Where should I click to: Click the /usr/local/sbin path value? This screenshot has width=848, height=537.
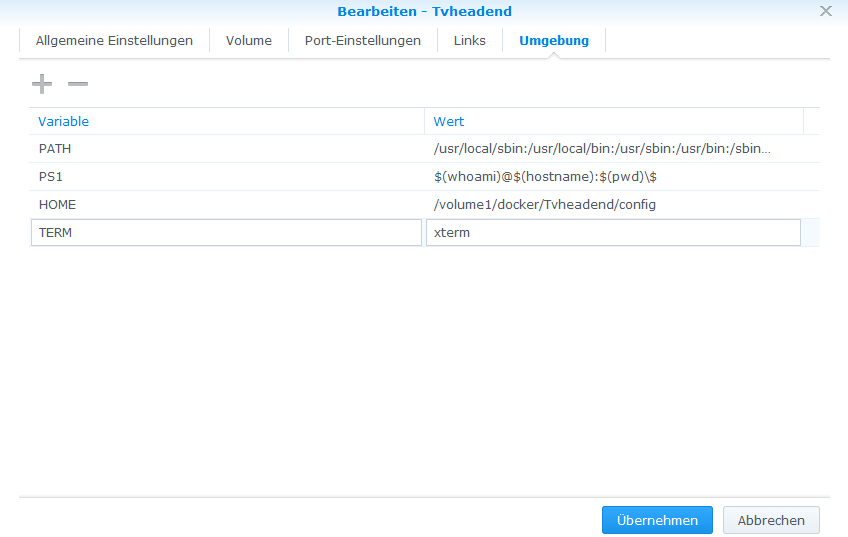(614, 149)
